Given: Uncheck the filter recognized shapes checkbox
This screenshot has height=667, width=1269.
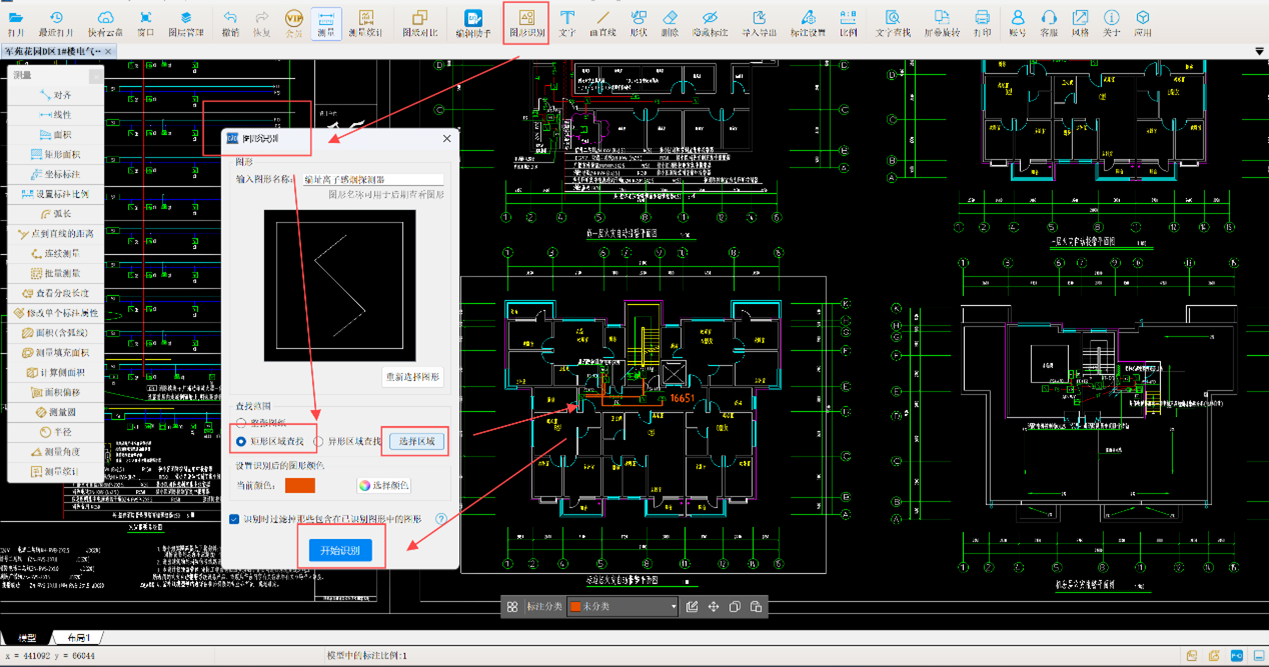Looking at the screenshot, I should click(x=234, y=519).
